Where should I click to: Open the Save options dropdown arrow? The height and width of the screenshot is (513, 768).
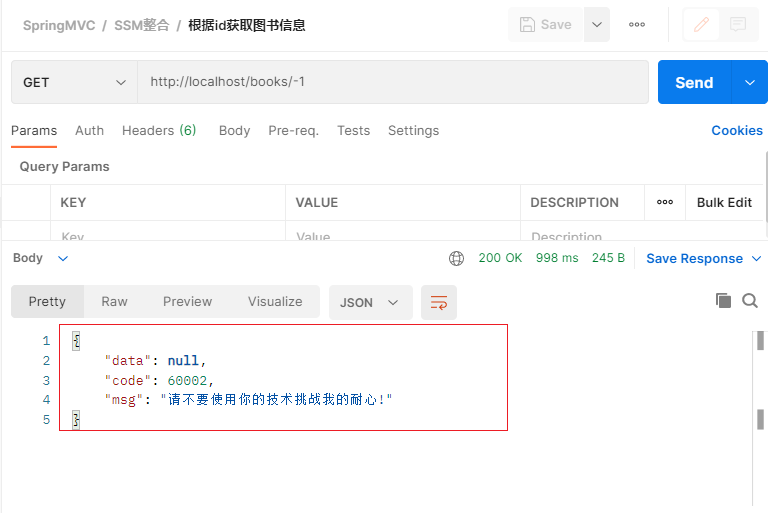tap(597, 25)
